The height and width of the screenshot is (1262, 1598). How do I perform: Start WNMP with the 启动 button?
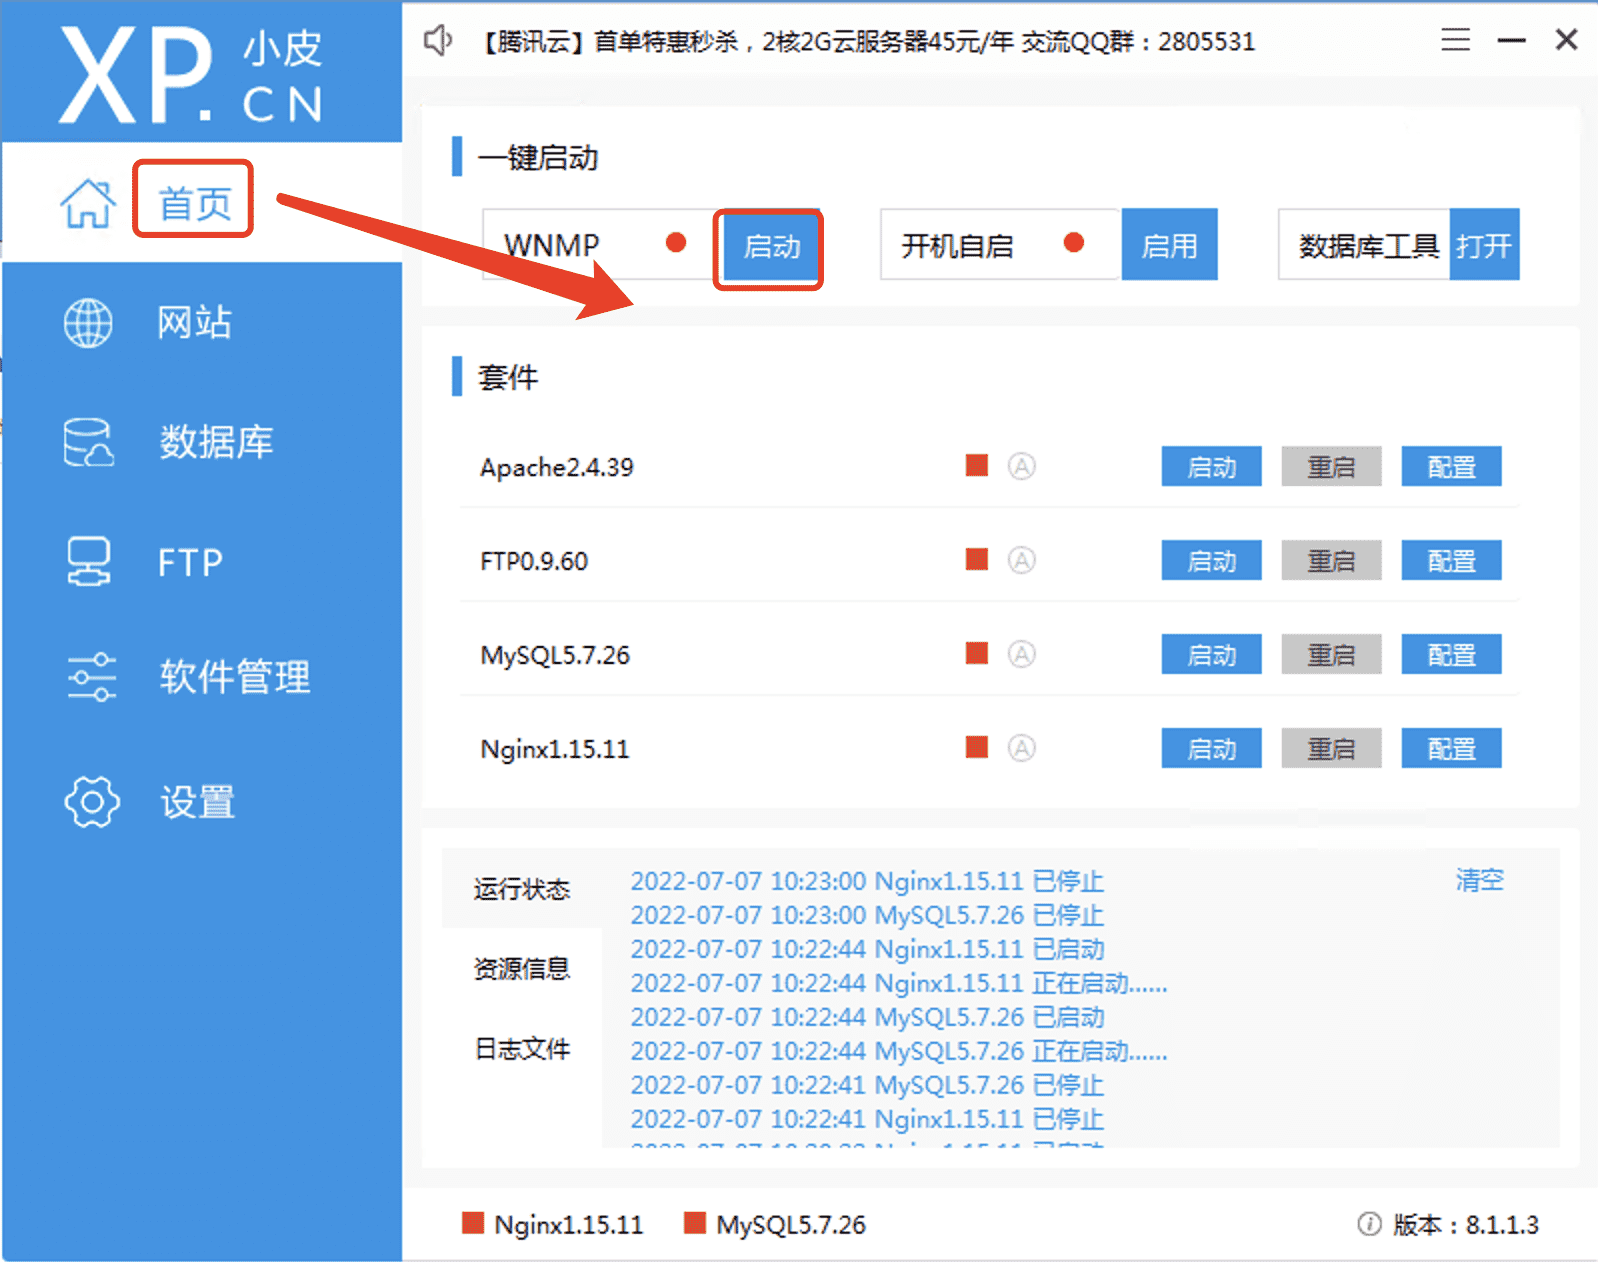pos(771,247)
